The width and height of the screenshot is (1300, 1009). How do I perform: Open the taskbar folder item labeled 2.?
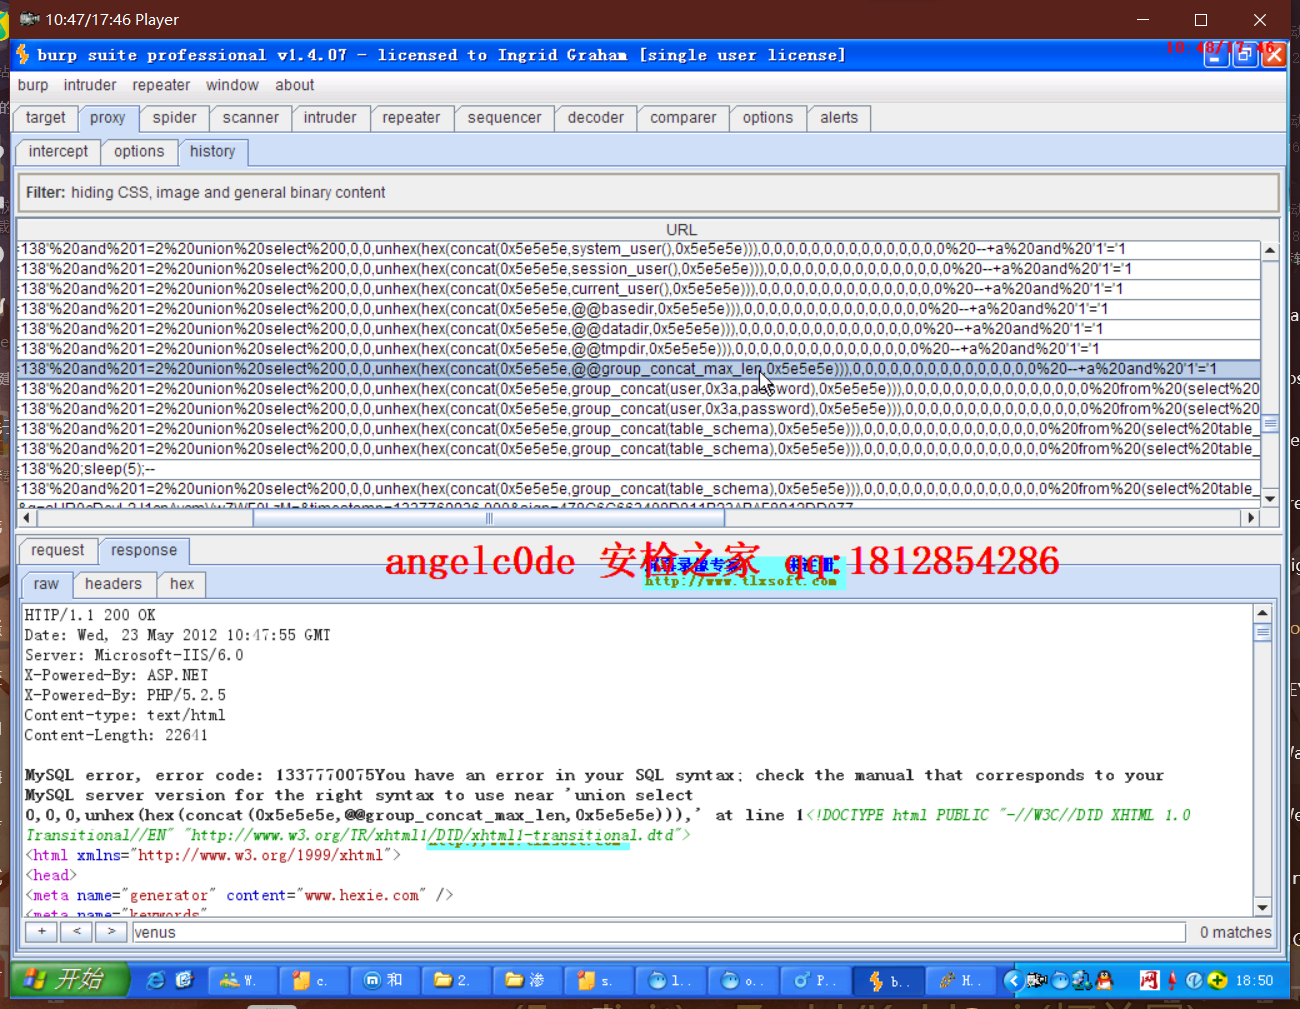[455, 981]
